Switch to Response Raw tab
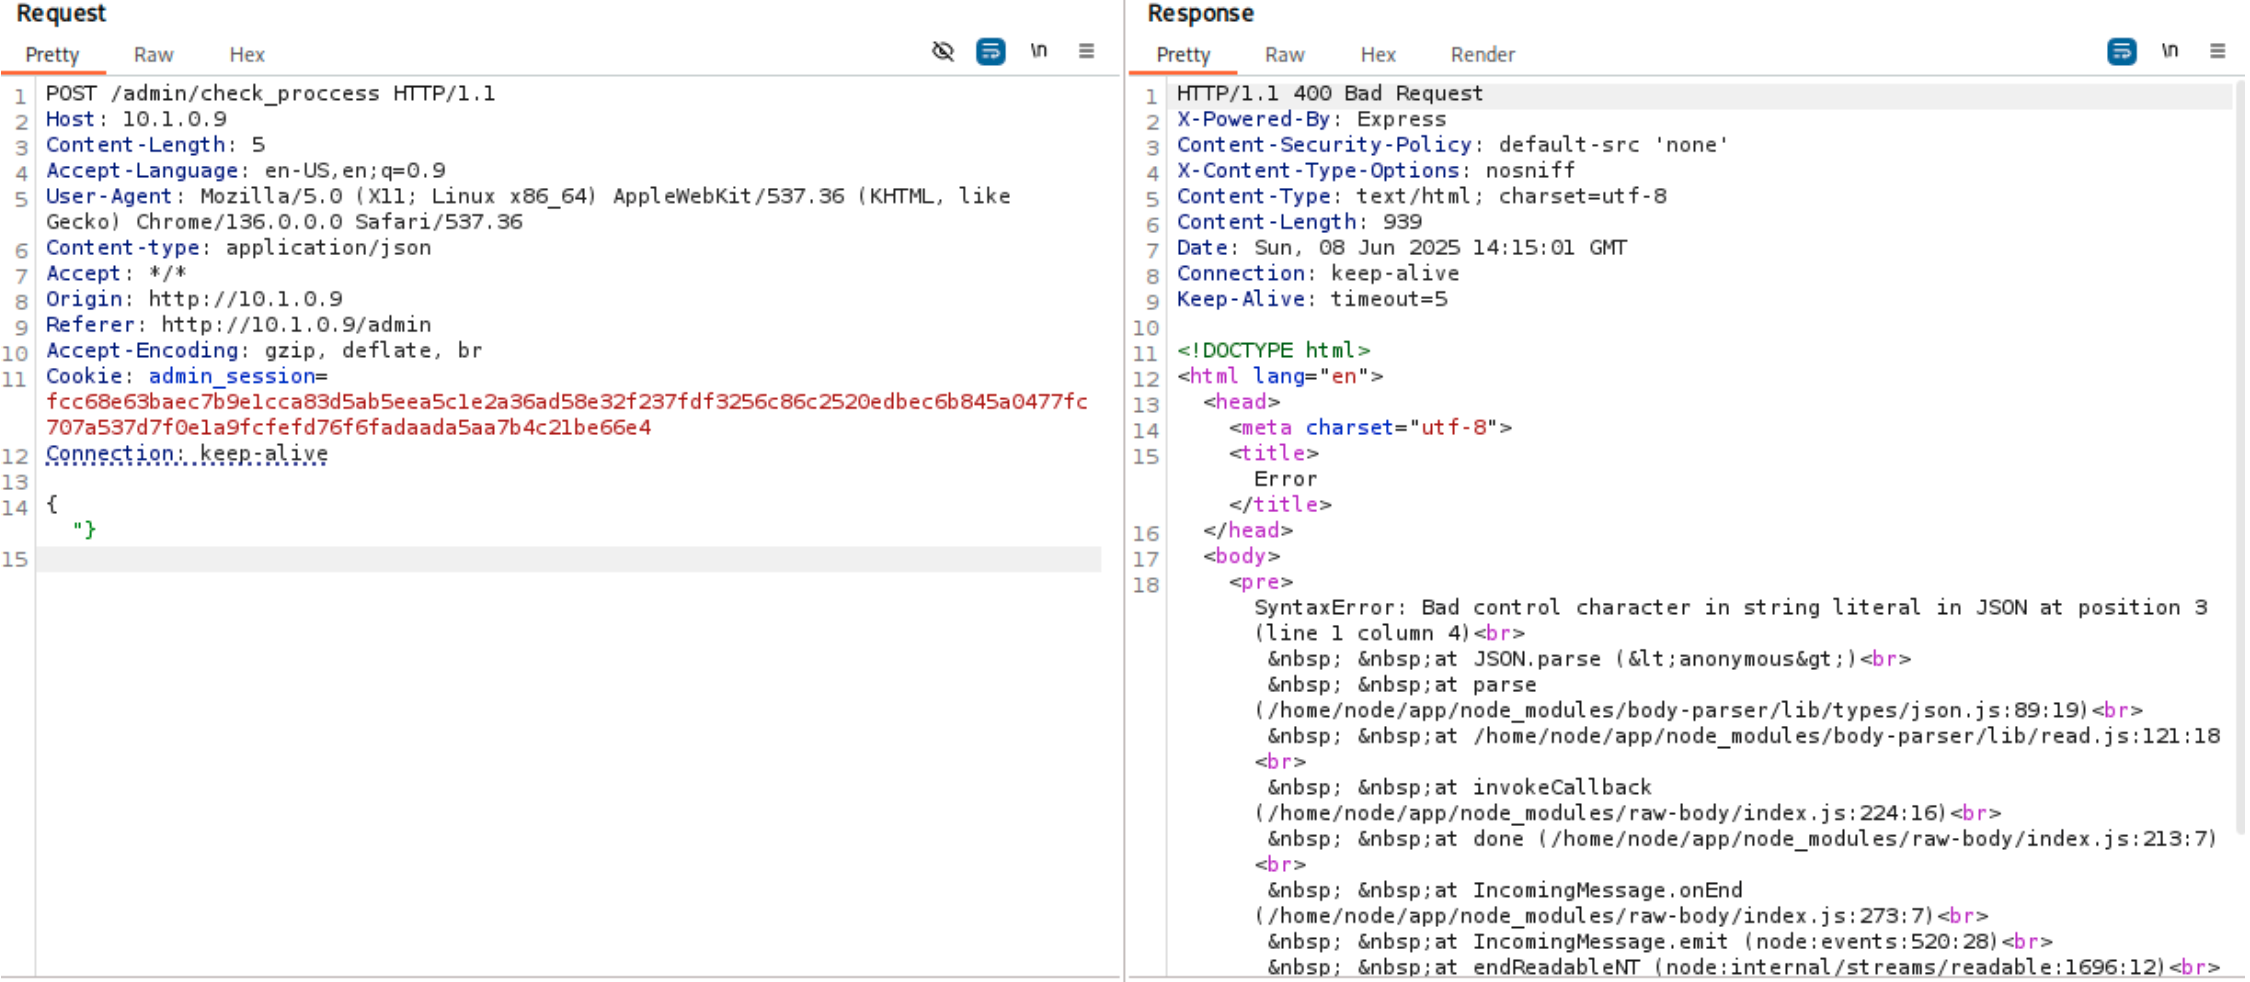Viewport: 2250px width, 982px height. pyautogui.click(x=1285, y=55)
